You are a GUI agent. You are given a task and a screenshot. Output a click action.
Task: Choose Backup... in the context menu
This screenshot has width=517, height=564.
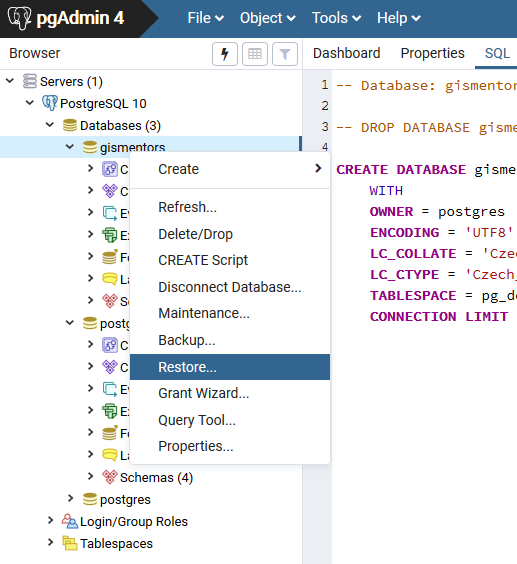pyautogui.click(x=230, y=340)
